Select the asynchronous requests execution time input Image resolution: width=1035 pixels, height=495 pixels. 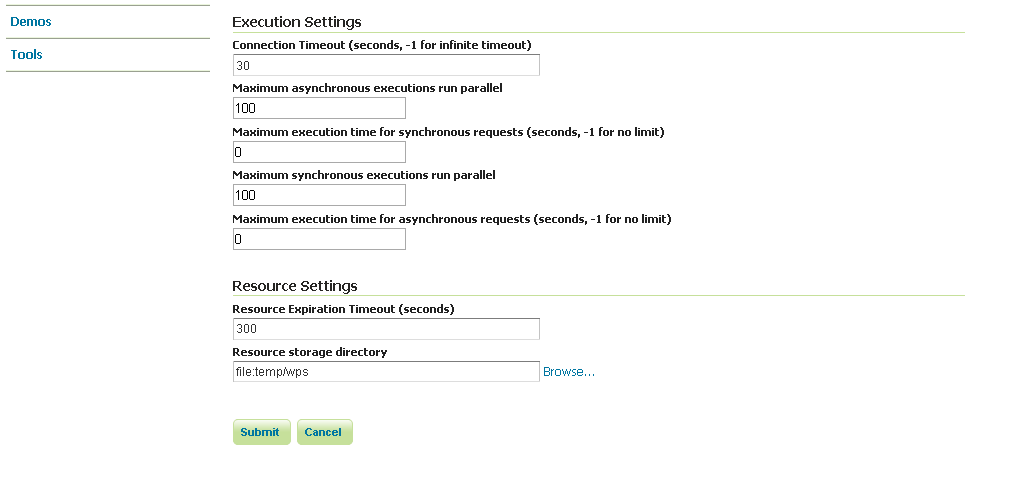click(318, 239)
